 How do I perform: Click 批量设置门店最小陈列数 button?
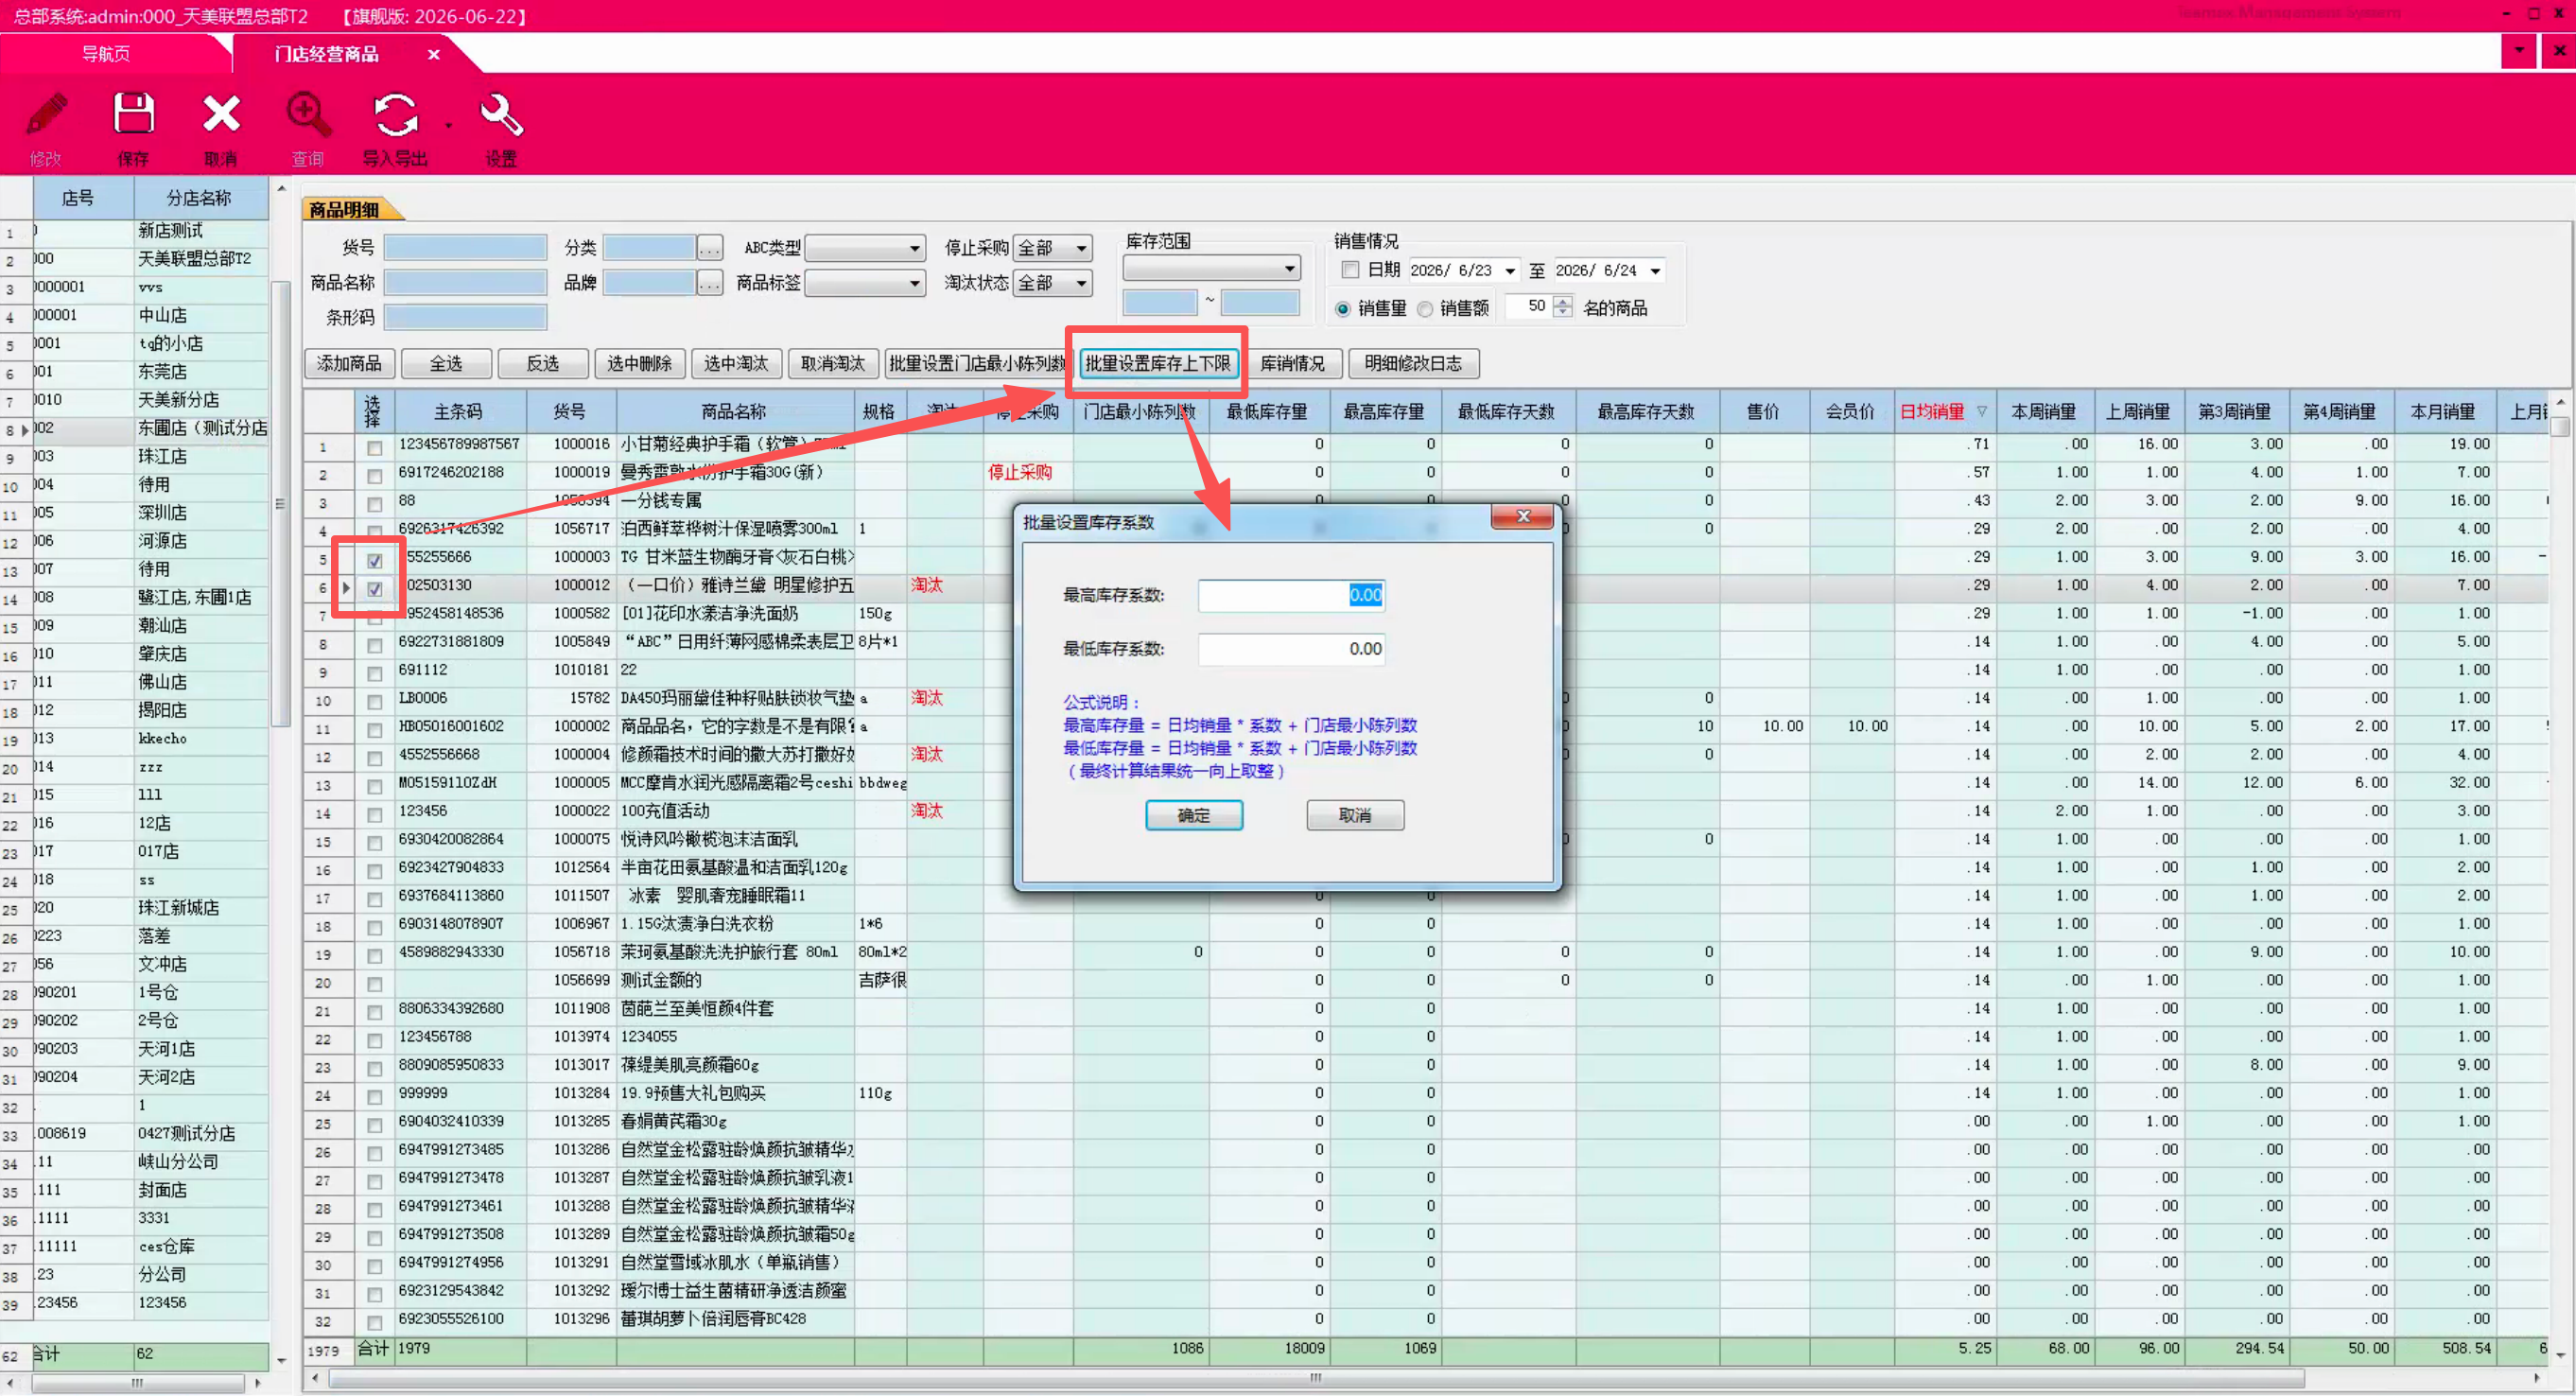976,364
